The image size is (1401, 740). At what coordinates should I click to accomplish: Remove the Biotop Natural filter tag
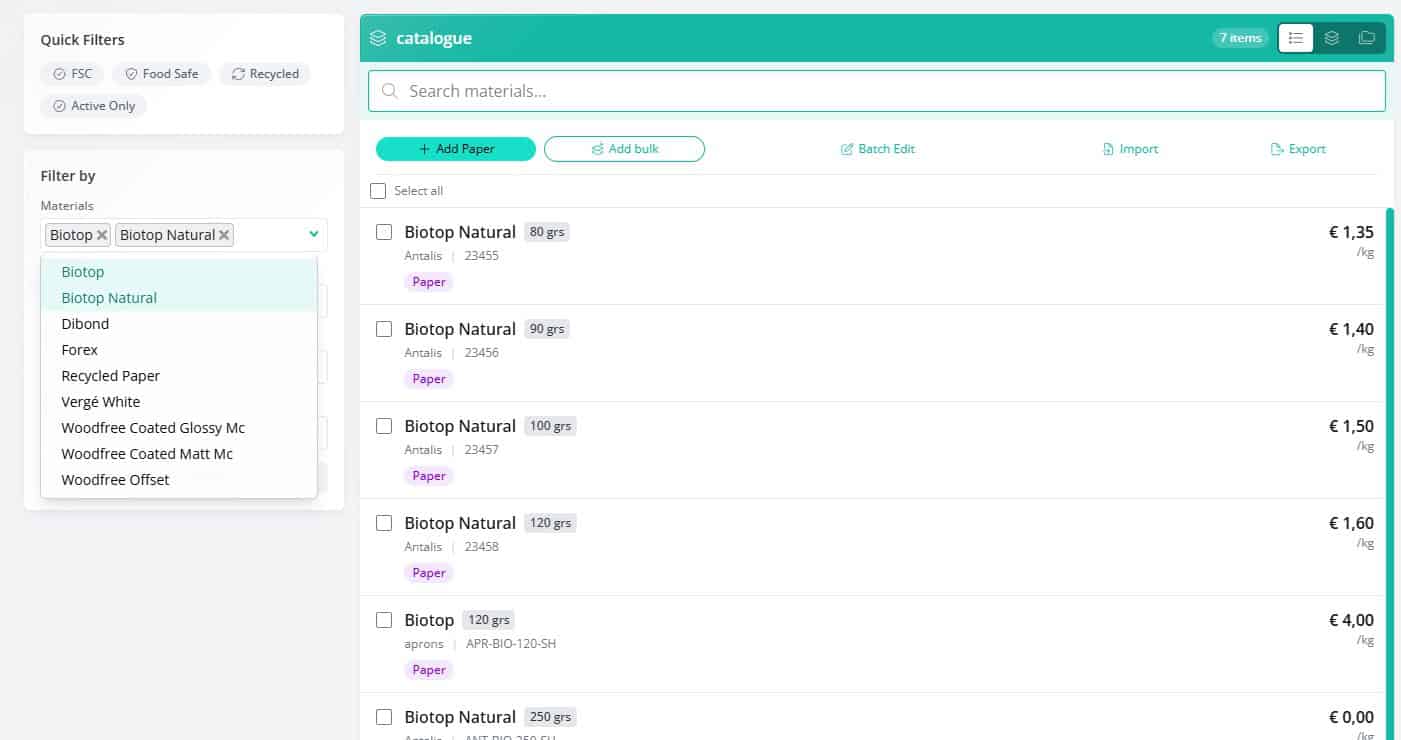point(225,235)
